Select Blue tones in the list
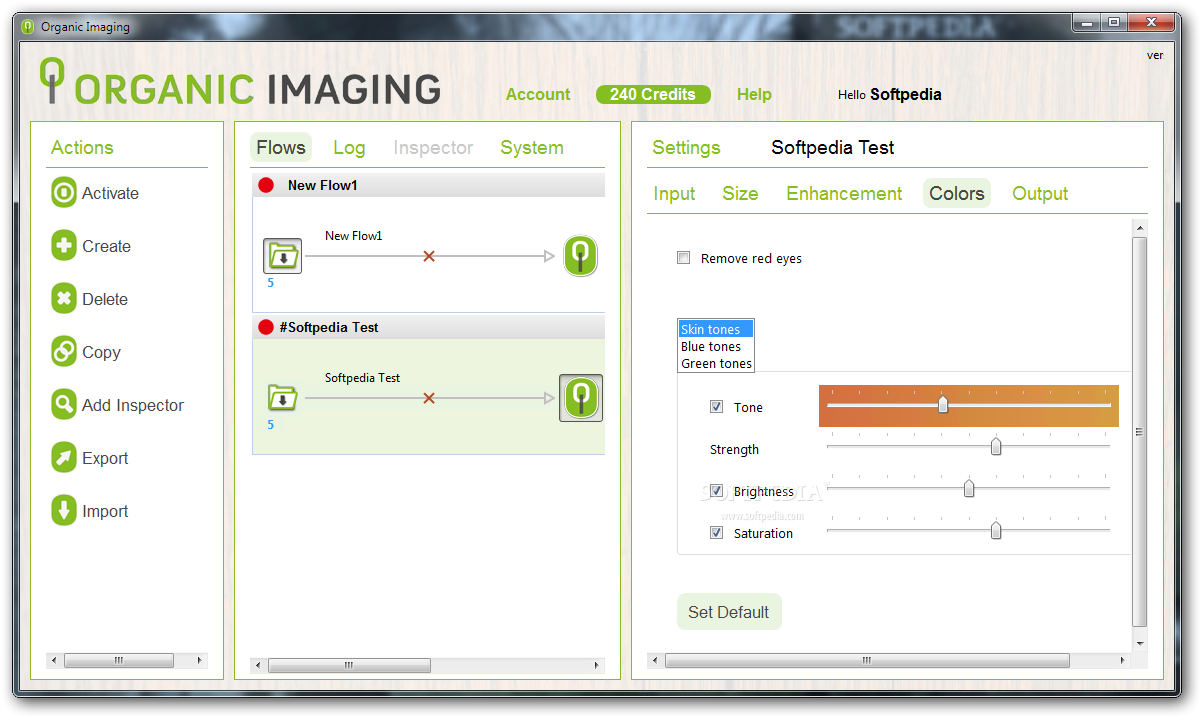The image size is (1202, 718). 715,346
